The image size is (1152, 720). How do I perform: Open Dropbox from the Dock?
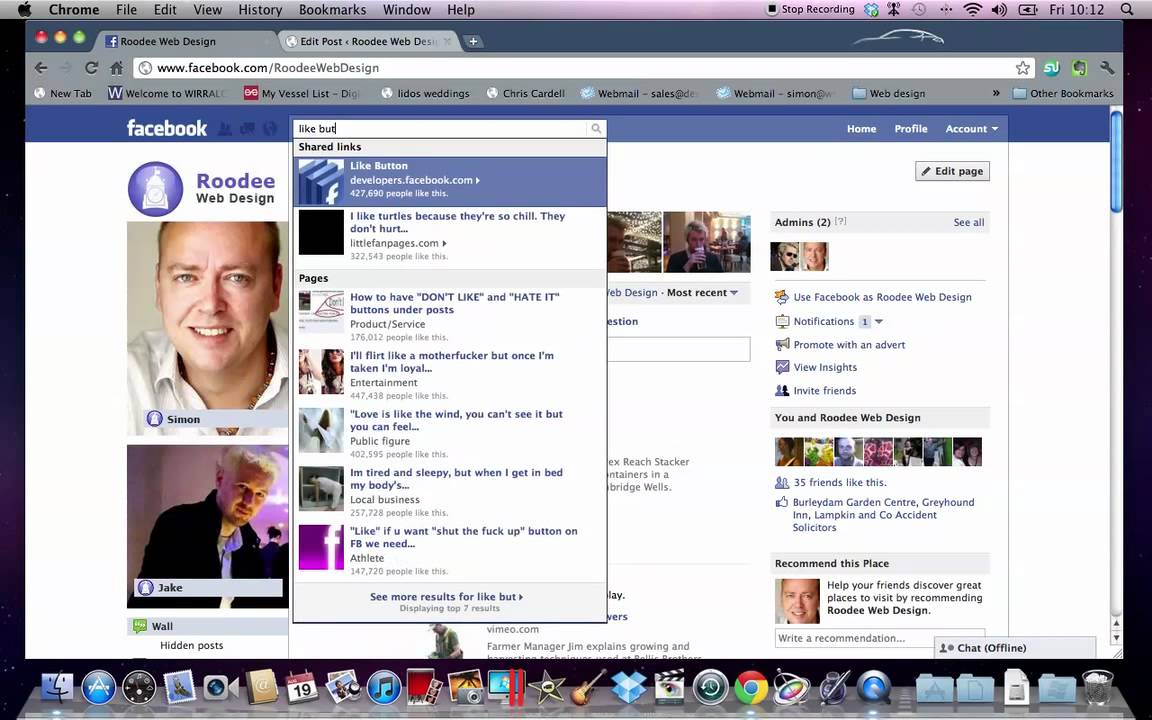pos(628,688)
